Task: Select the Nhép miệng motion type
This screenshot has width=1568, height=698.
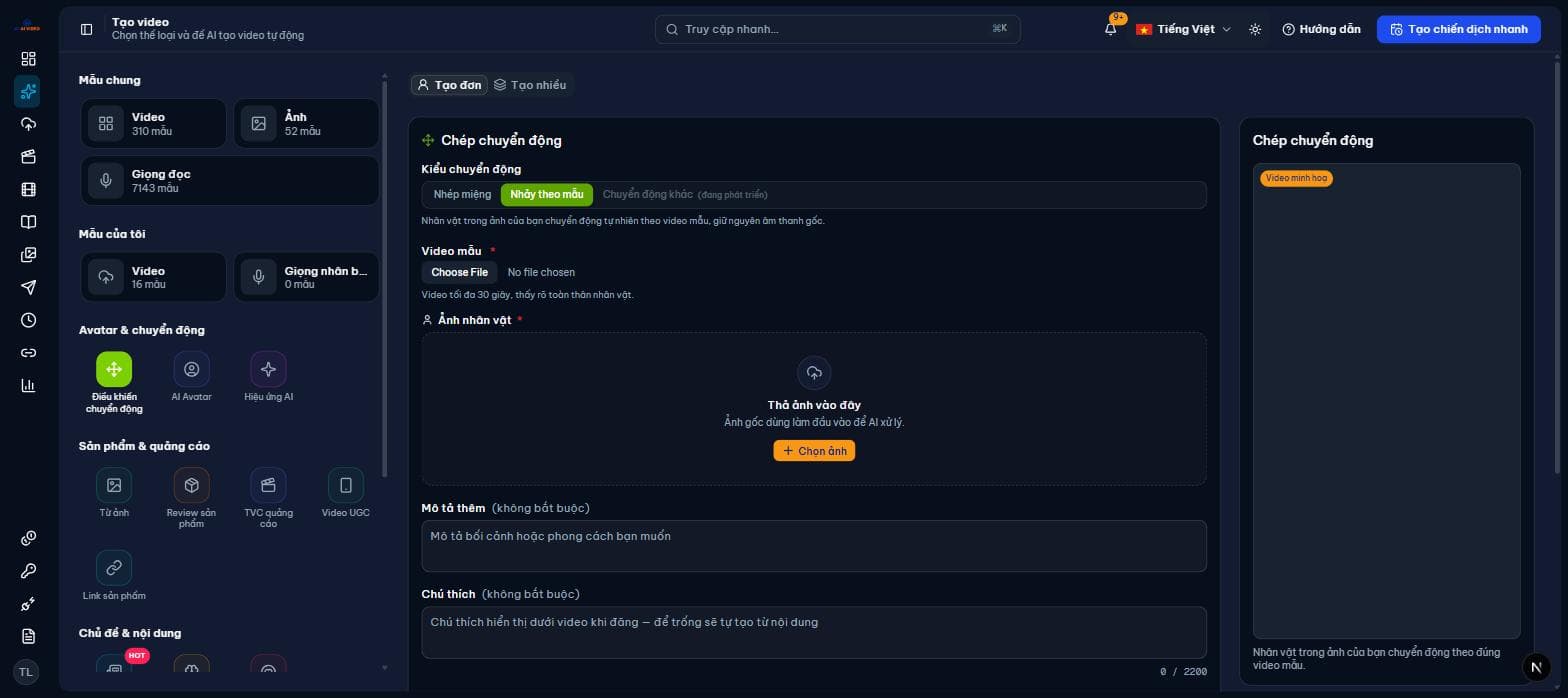Action: tap(462, 194)
